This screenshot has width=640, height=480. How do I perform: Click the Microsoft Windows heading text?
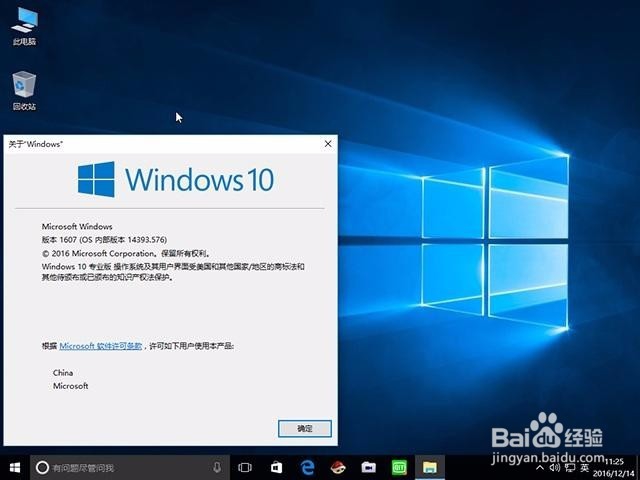pyautogui.click(x=77, y=227)
